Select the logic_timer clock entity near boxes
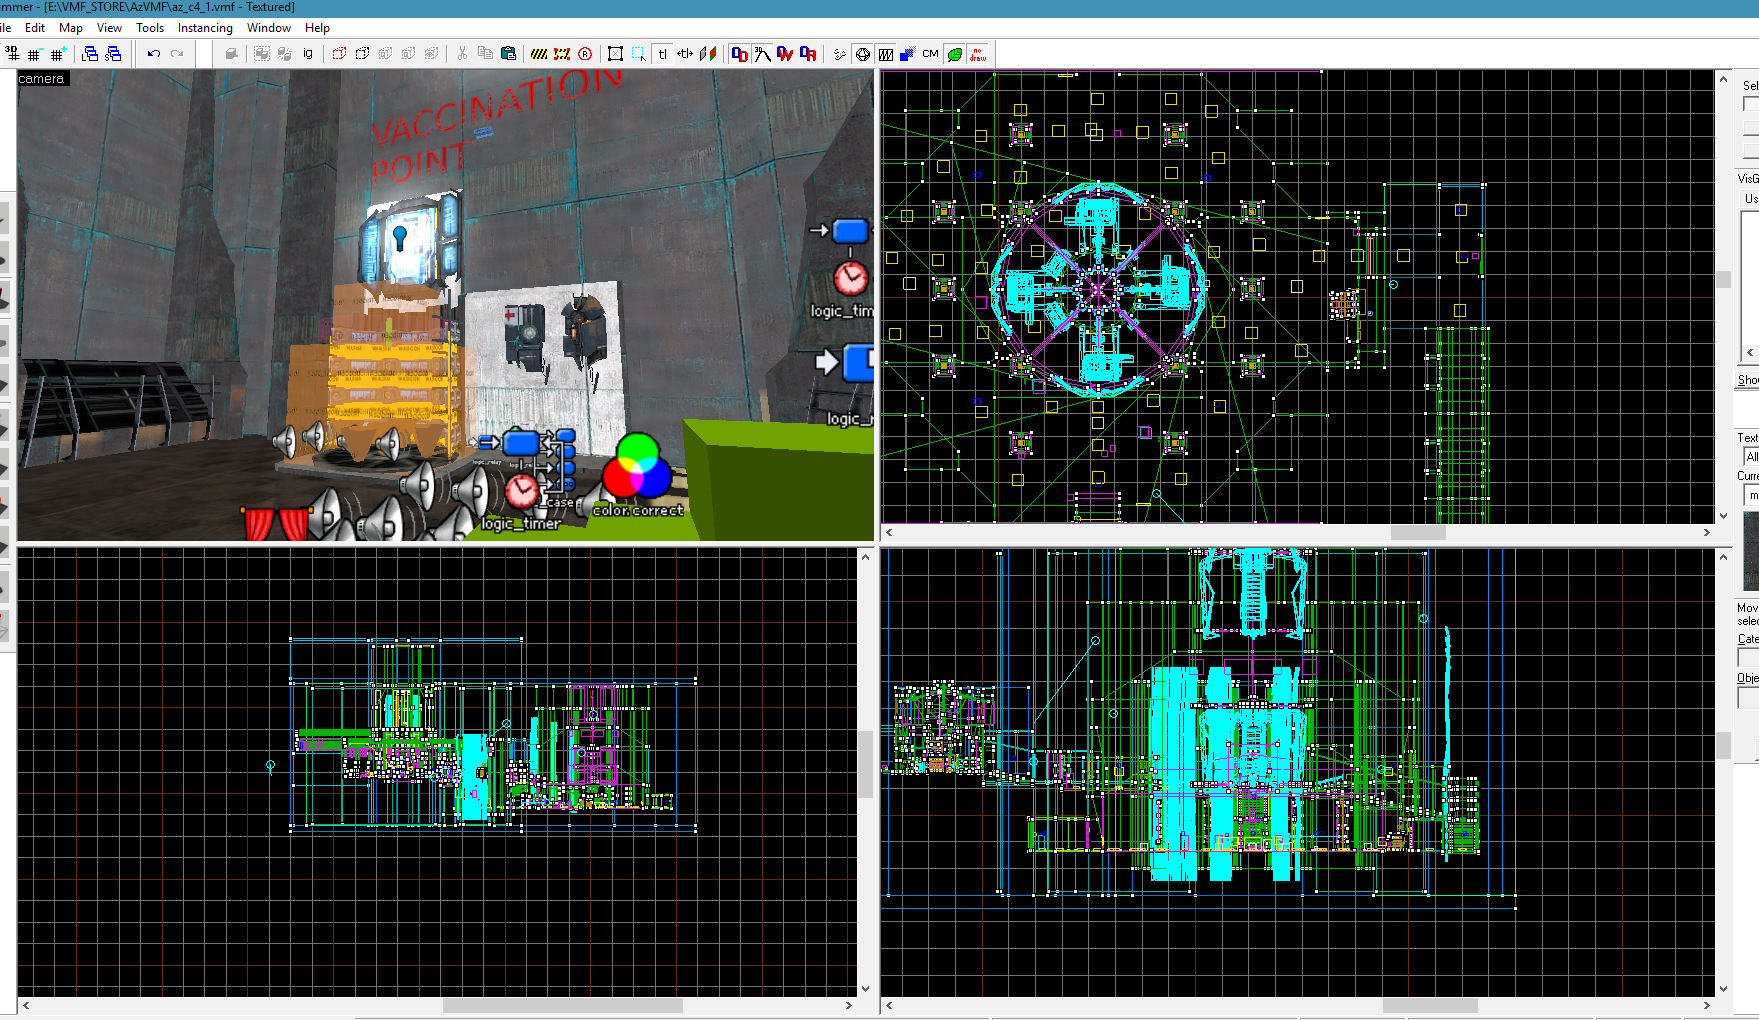1759x1020 pixels. coord(522,491)
